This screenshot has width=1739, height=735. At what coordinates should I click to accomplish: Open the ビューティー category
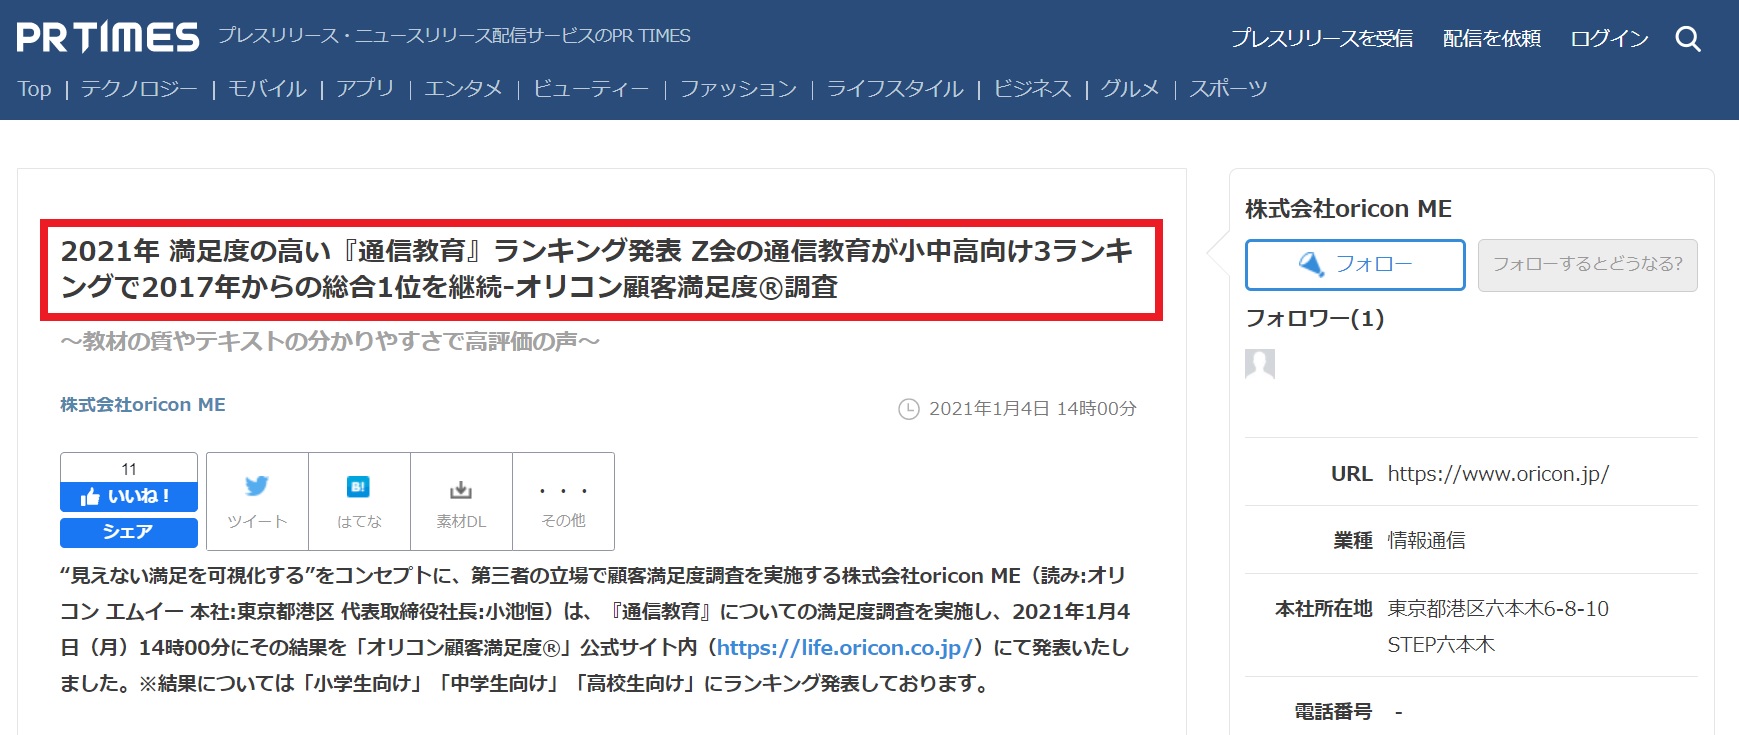click(x=591, y=89)
